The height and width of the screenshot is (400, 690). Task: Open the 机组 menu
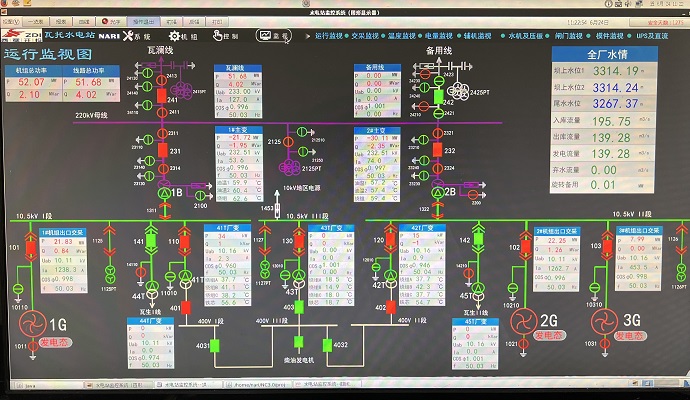pos(185,36)
